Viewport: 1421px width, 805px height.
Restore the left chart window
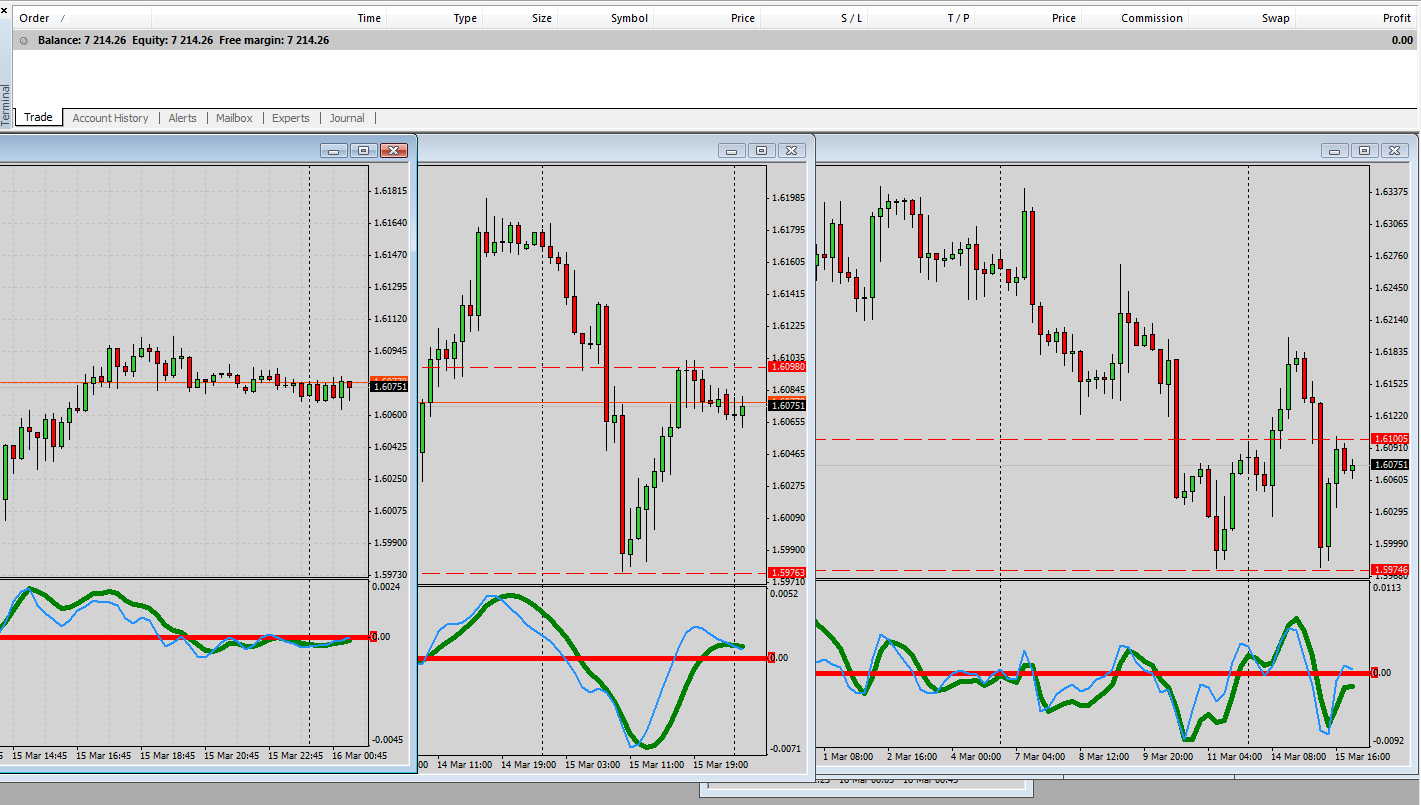[x=364, y=150]
